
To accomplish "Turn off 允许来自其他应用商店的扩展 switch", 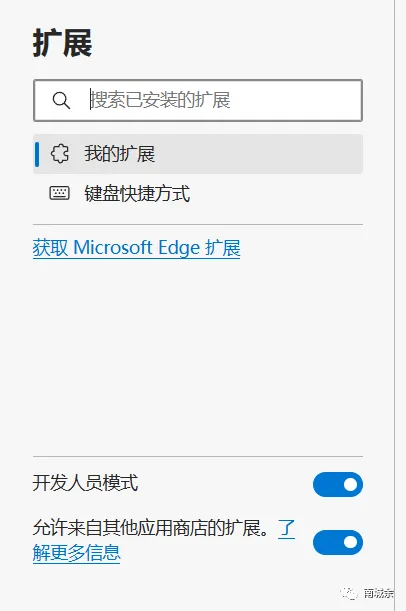I will 338,542.
